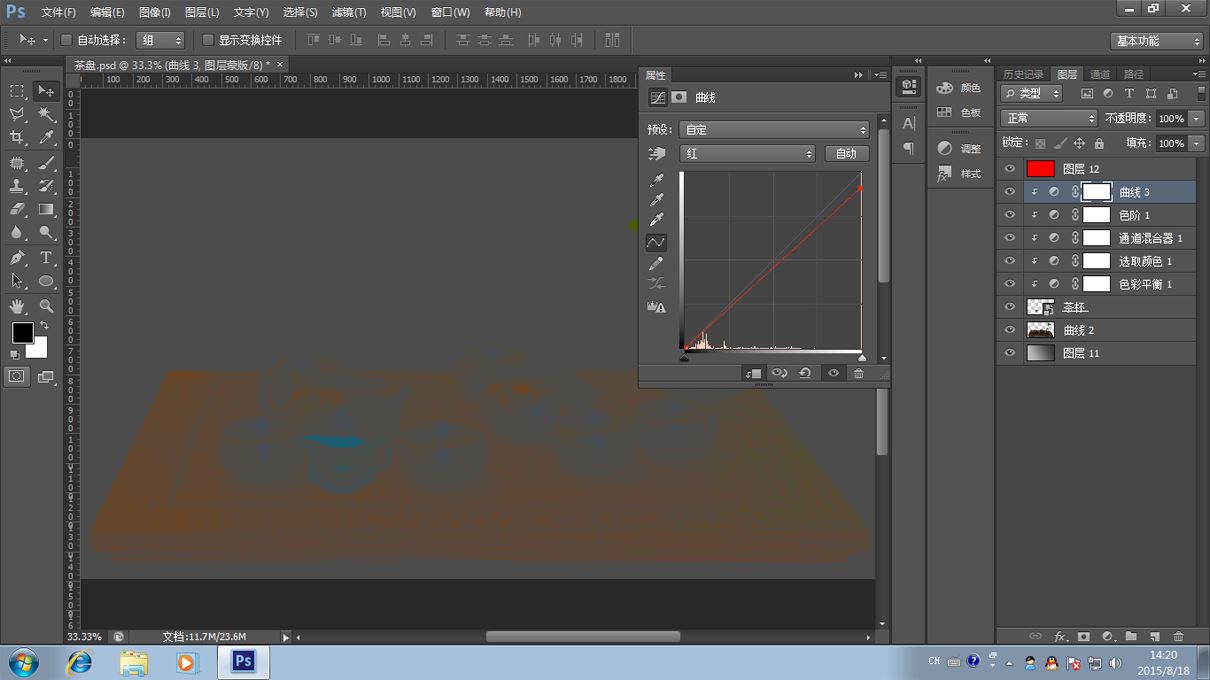
Task: Click the delete adjustment trash icon
Action: [x=858, y=373]
